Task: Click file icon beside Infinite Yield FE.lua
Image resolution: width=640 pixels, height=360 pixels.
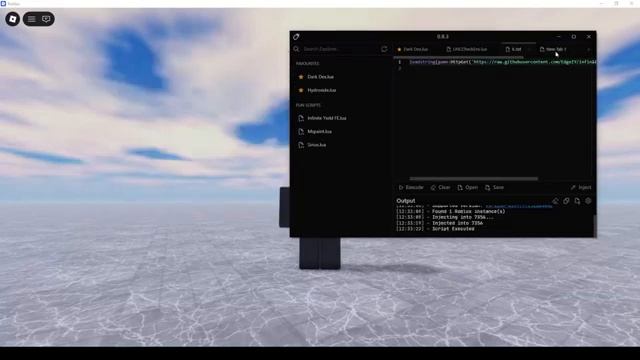Action: point(301,118)
